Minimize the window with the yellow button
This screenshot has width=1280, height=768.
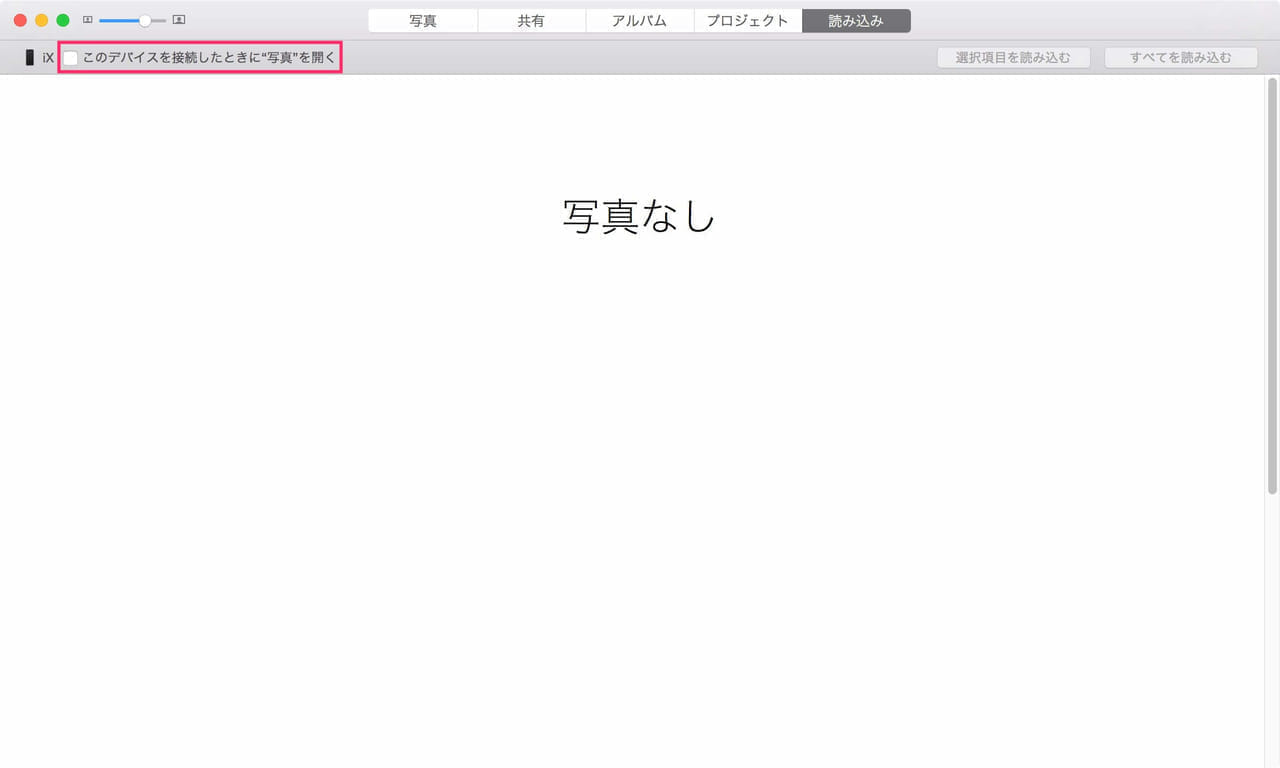pos(41,20)
